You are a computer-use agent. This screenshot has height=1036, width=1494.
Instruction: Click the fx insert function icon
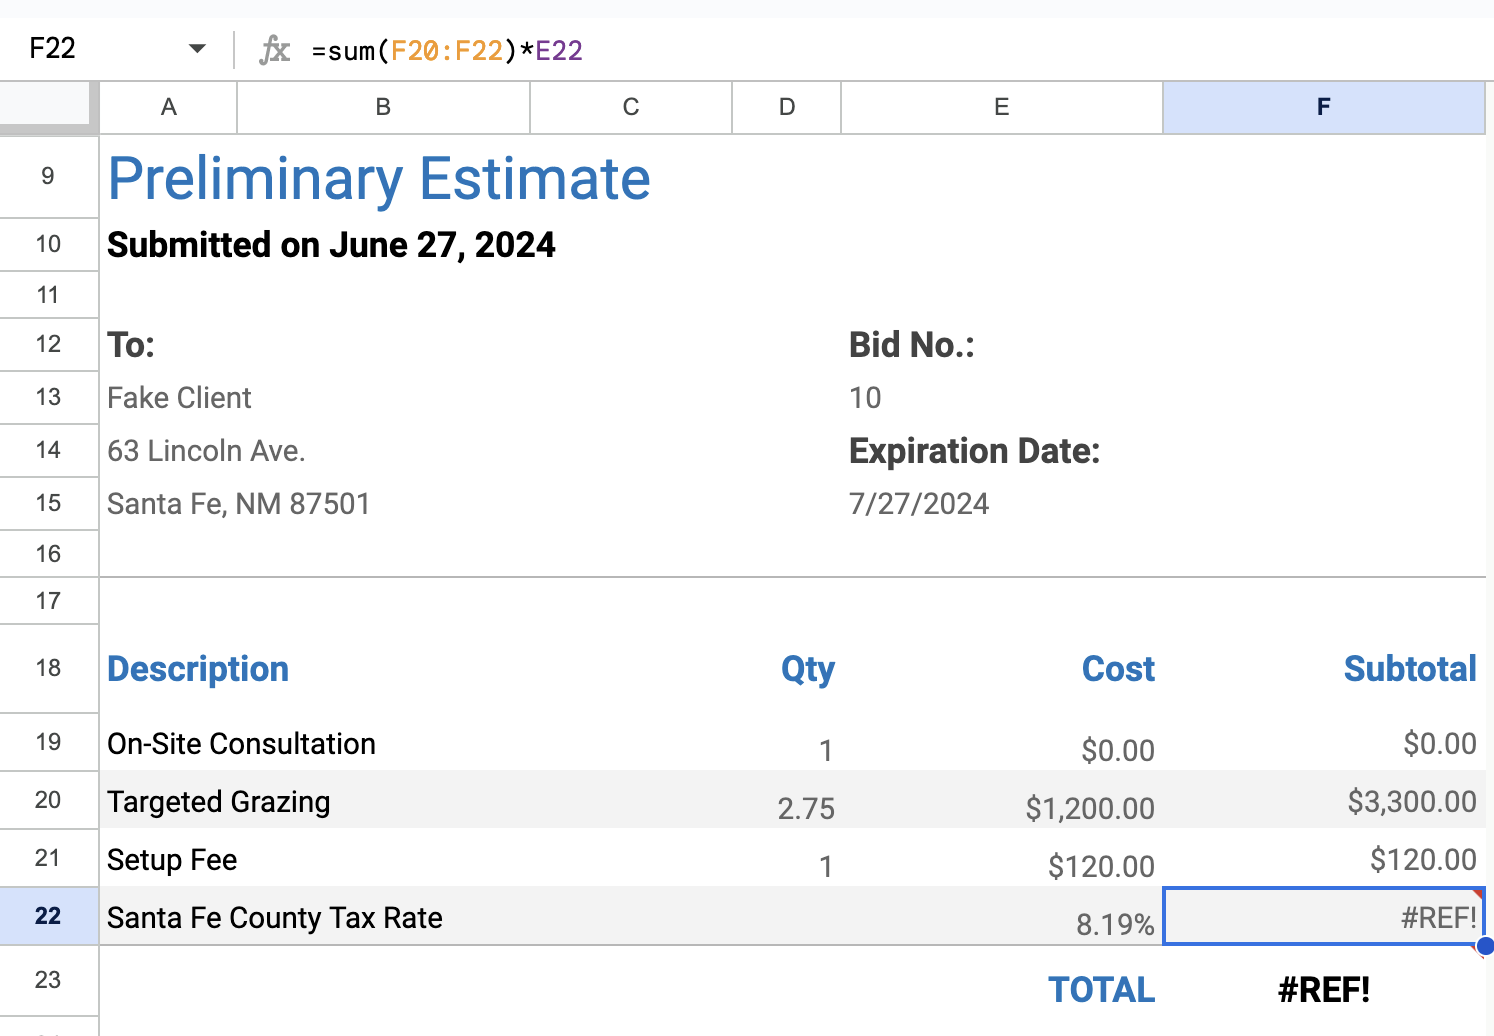(x=274, y=50)
